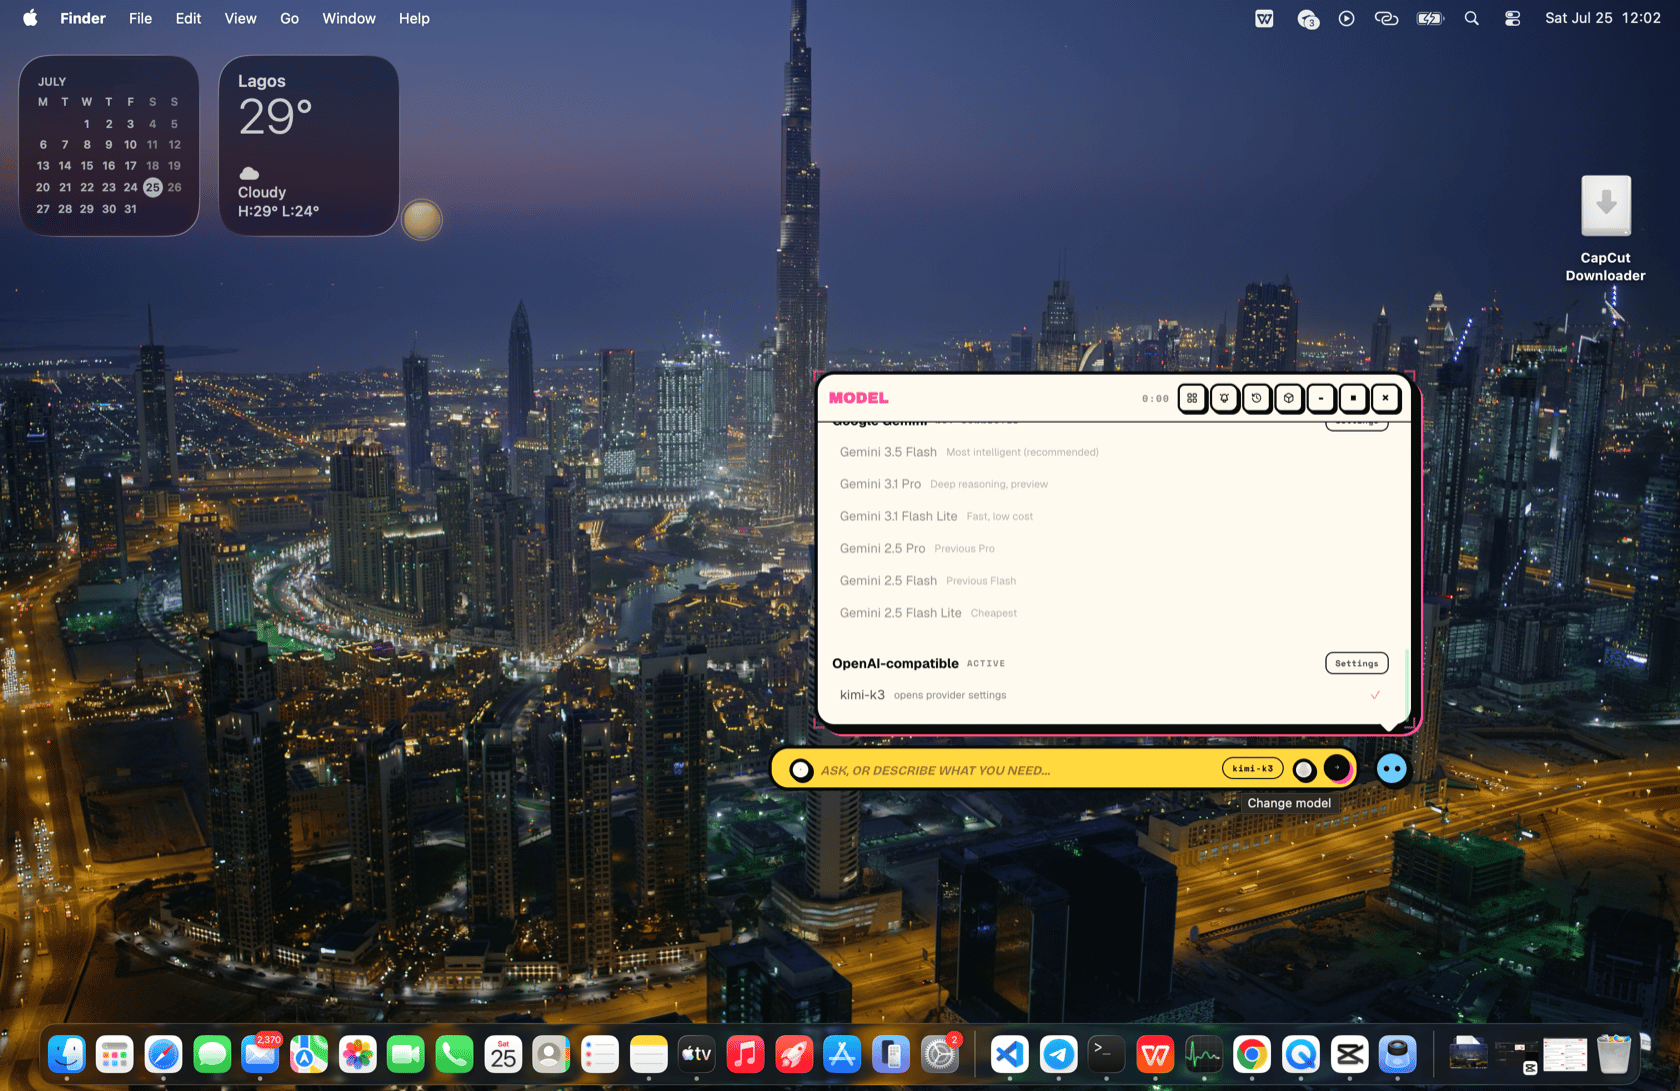Open Control Center in the menu bar
The width and height of the screenshot is (1680, 1091).
click(1512, 18)
